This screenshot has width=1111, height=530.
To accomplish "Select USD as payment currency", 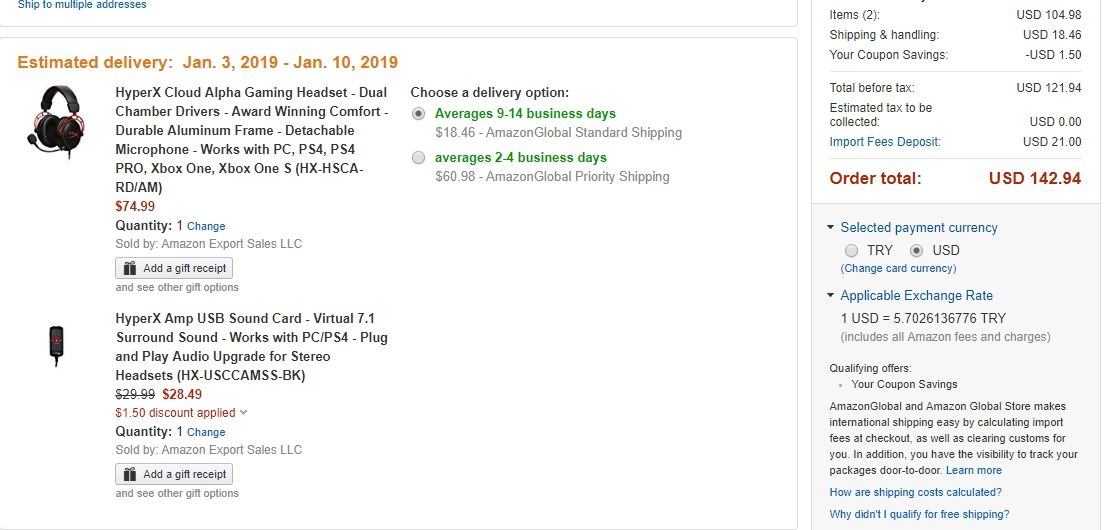I will 916,250.
